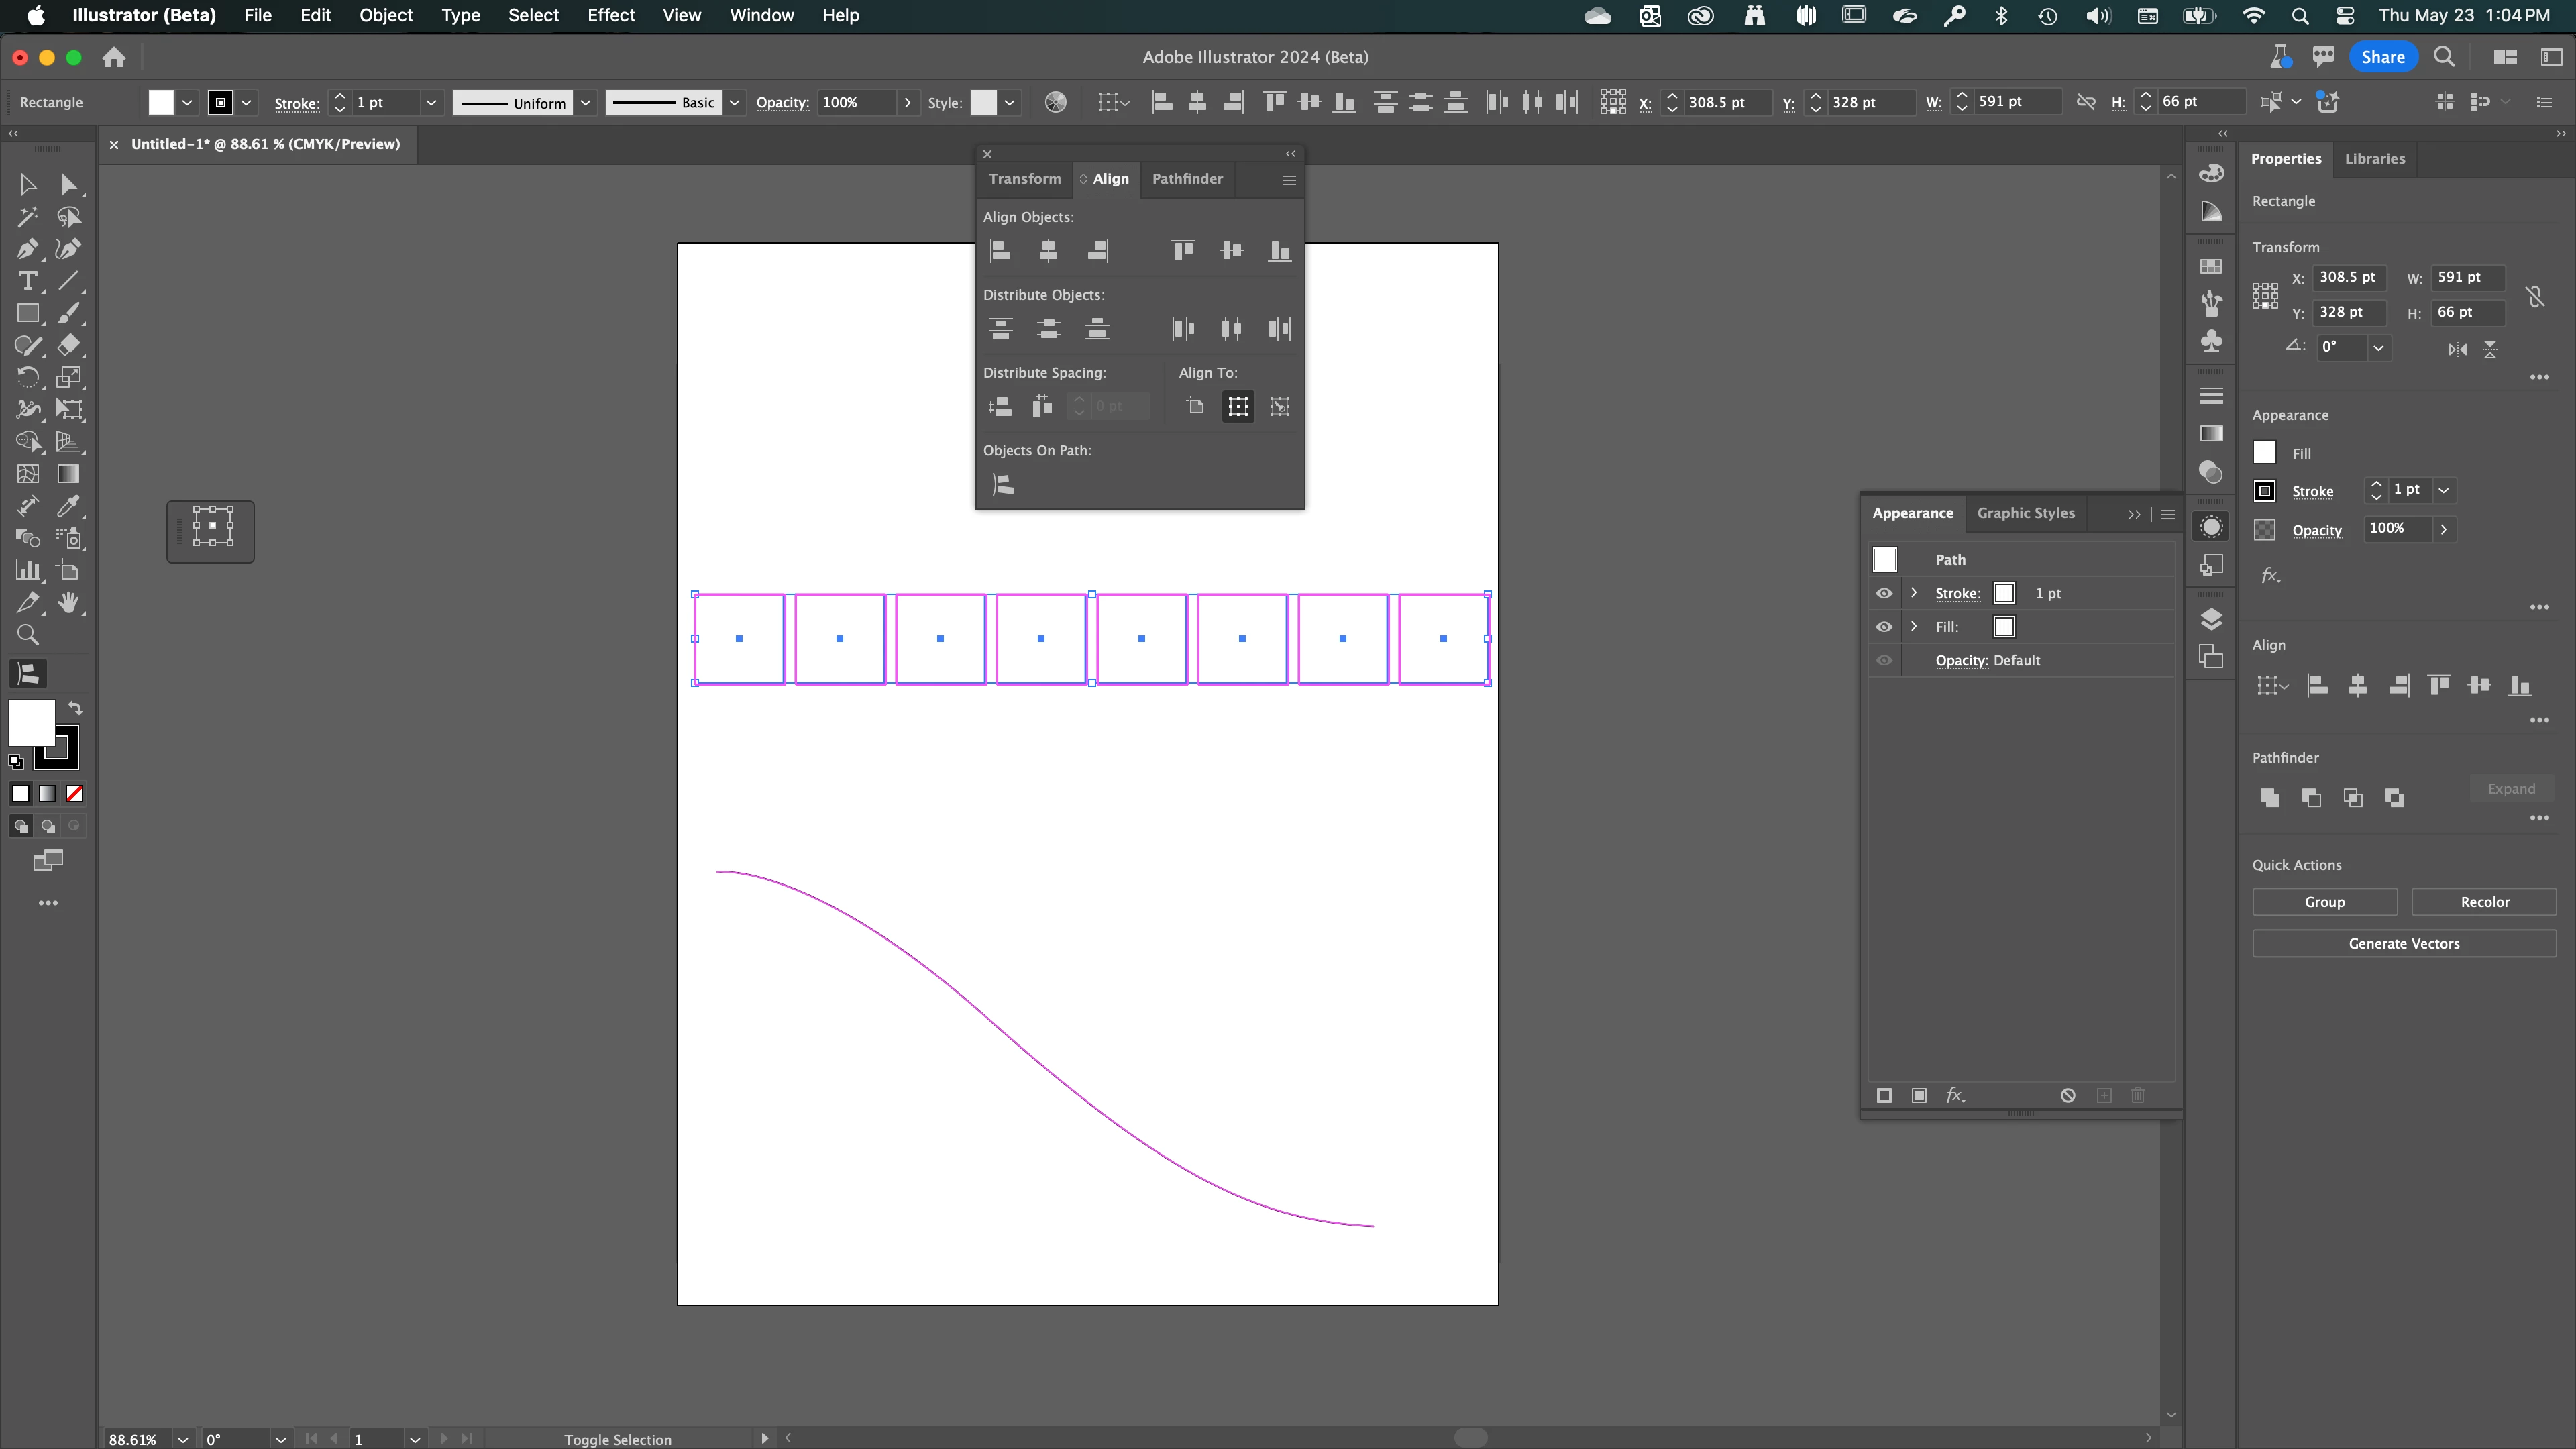The image size is (2576, 1449).
Task: Click Horizontal Align Center in Align panel
Action: [1048, 251]
